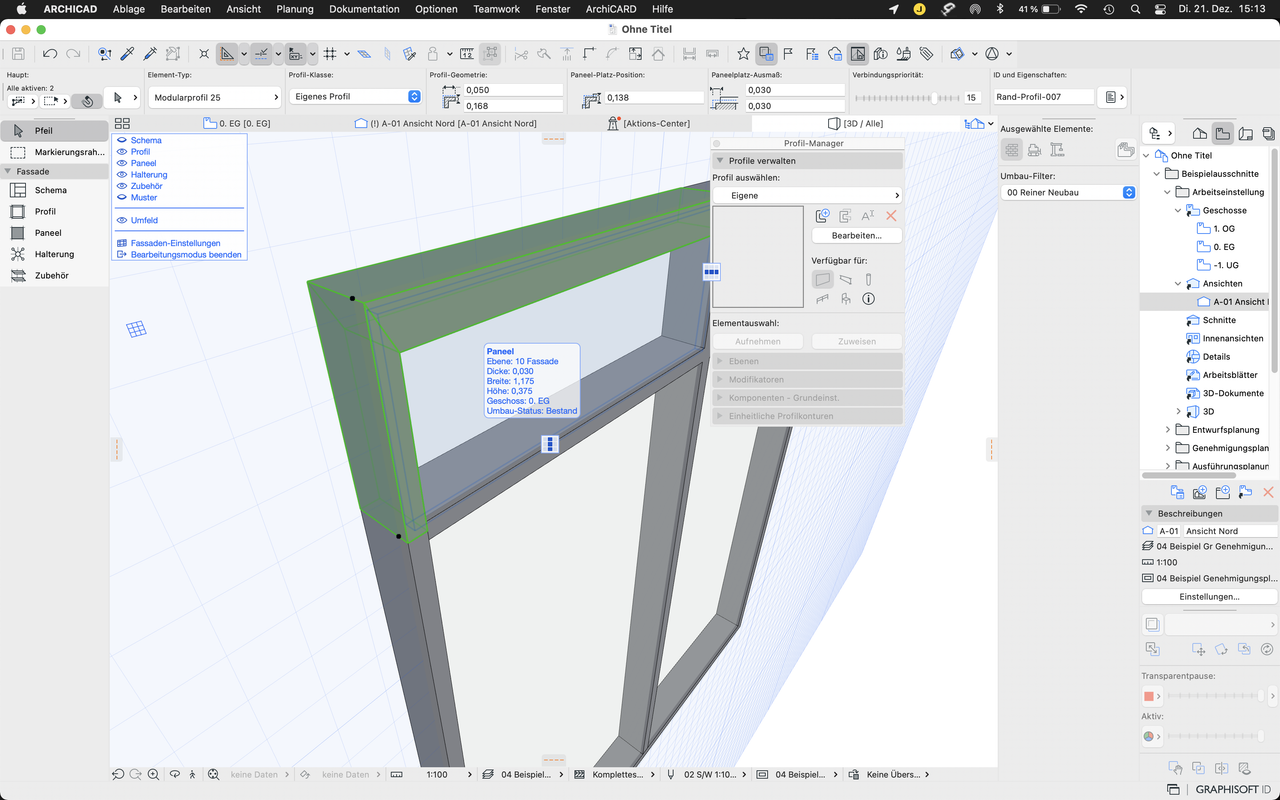This screenshot has height=800, width=1280.
Task: Click the macOS Wi-Fi status icon
Action: pyautogui.click(x=1080, y=9)
